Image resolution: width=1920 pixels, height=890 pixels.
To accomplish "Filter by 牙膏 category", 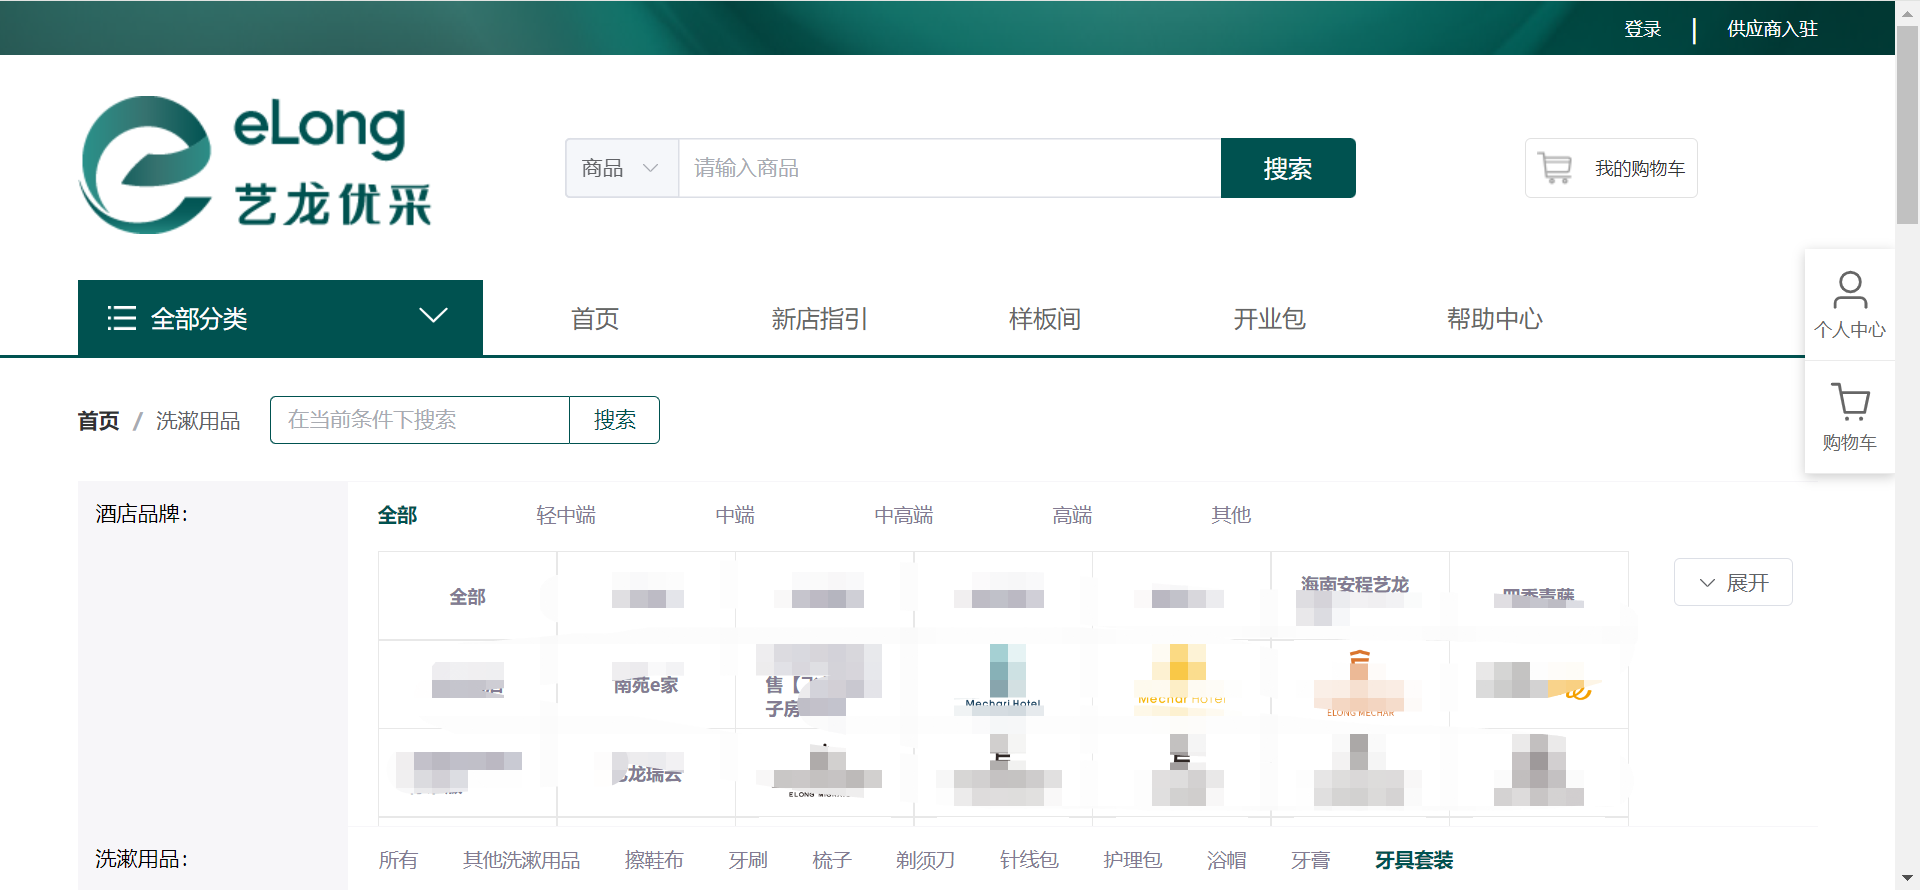I will point(1311,860).
